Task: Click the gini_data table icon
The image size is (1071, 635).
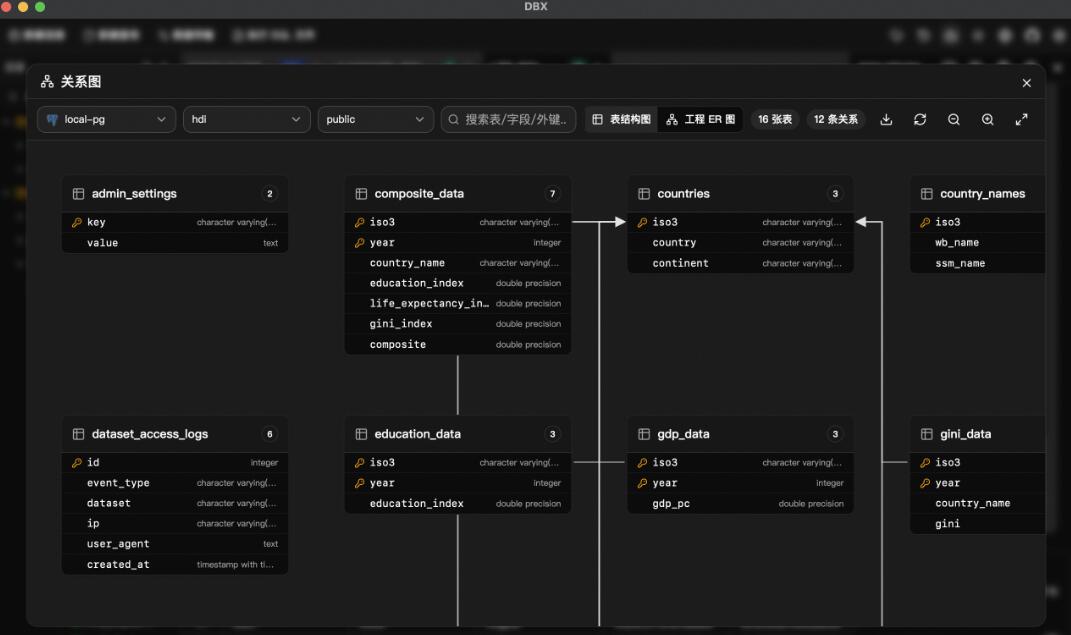Action: (927, 434)
